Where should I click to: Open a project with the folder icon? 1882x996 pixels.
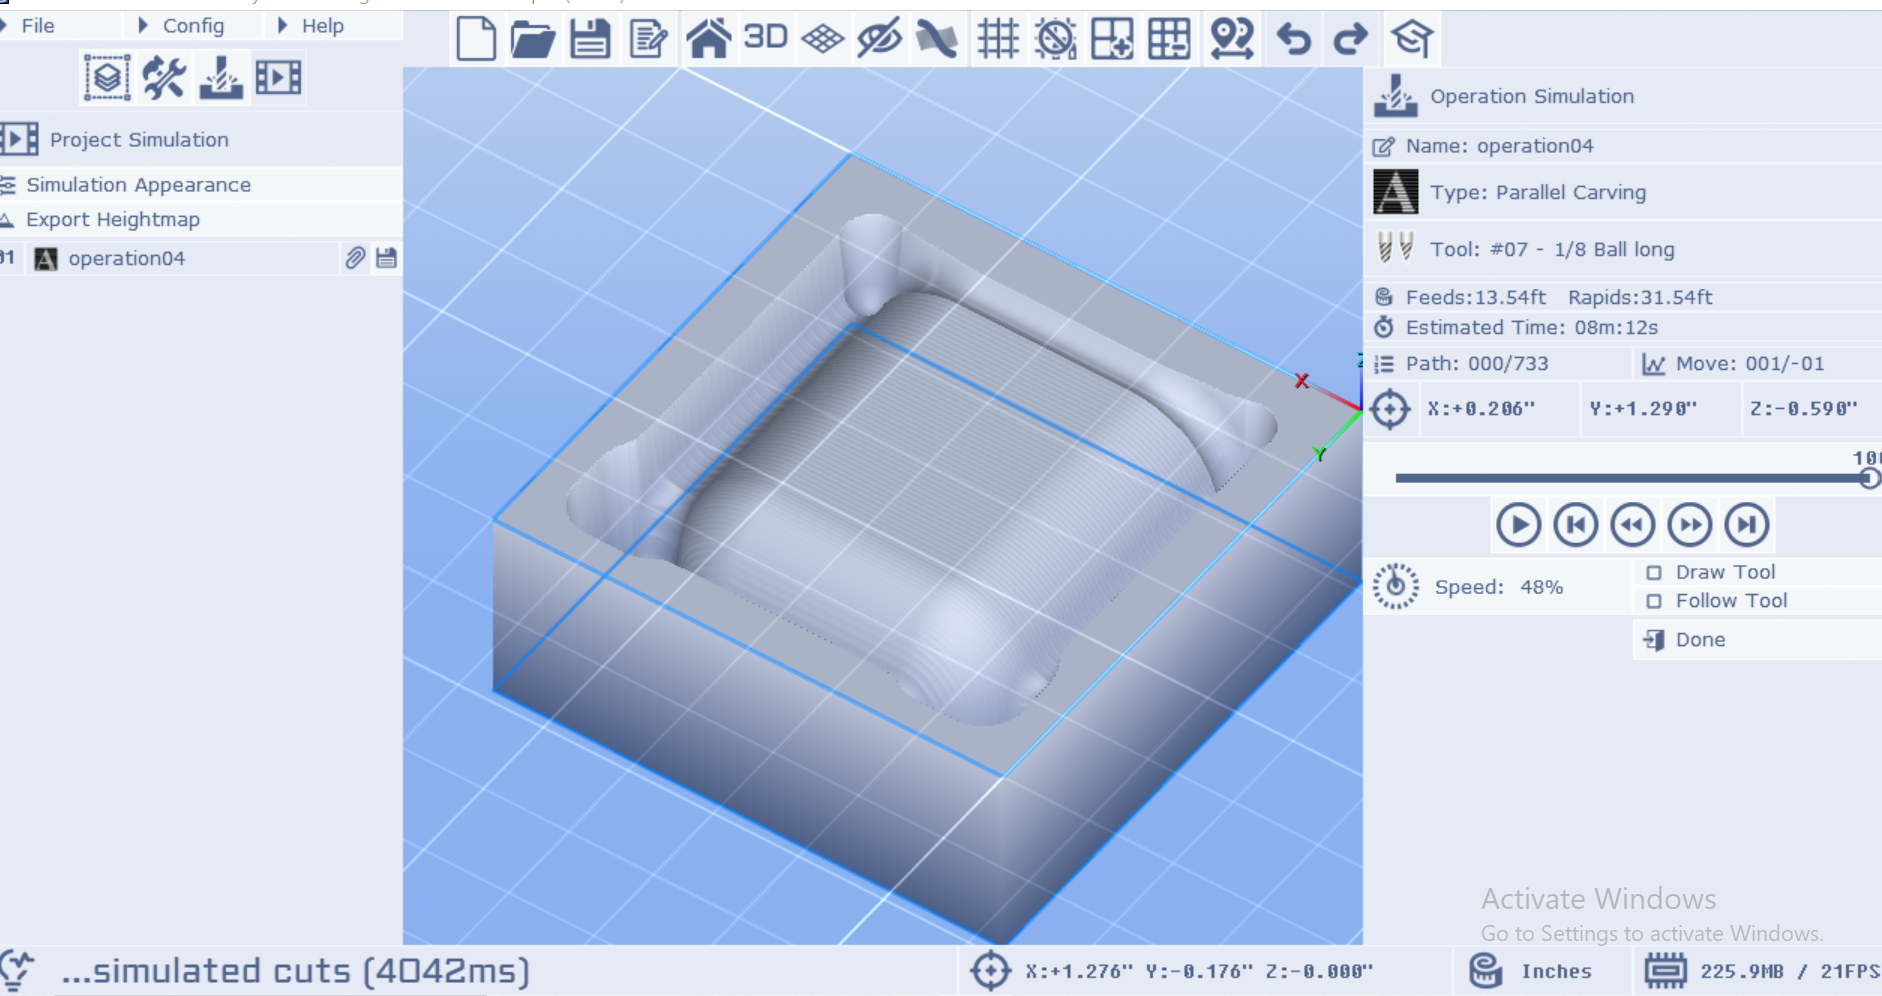coord(532,39)
